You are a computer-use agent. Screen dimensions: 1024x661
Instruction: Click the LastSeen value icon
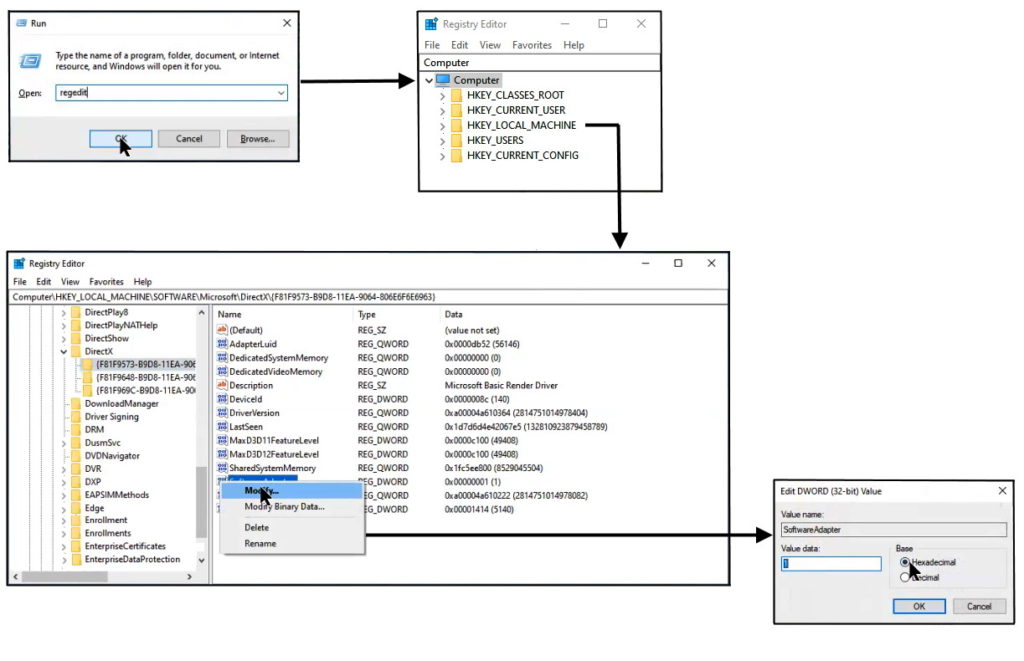(x=222, y=426)
